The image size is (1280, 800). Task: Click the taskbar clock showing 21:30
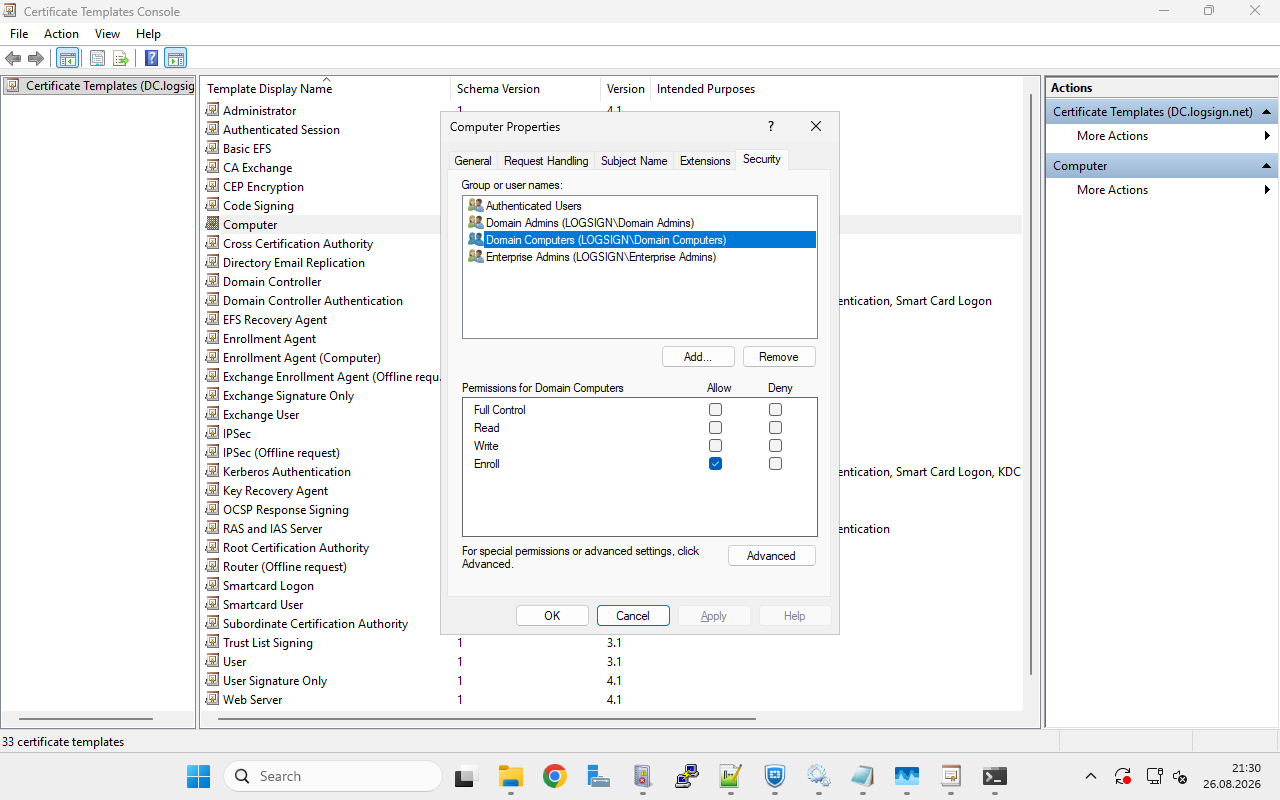pyautogui.click(x=1232, y=776)
